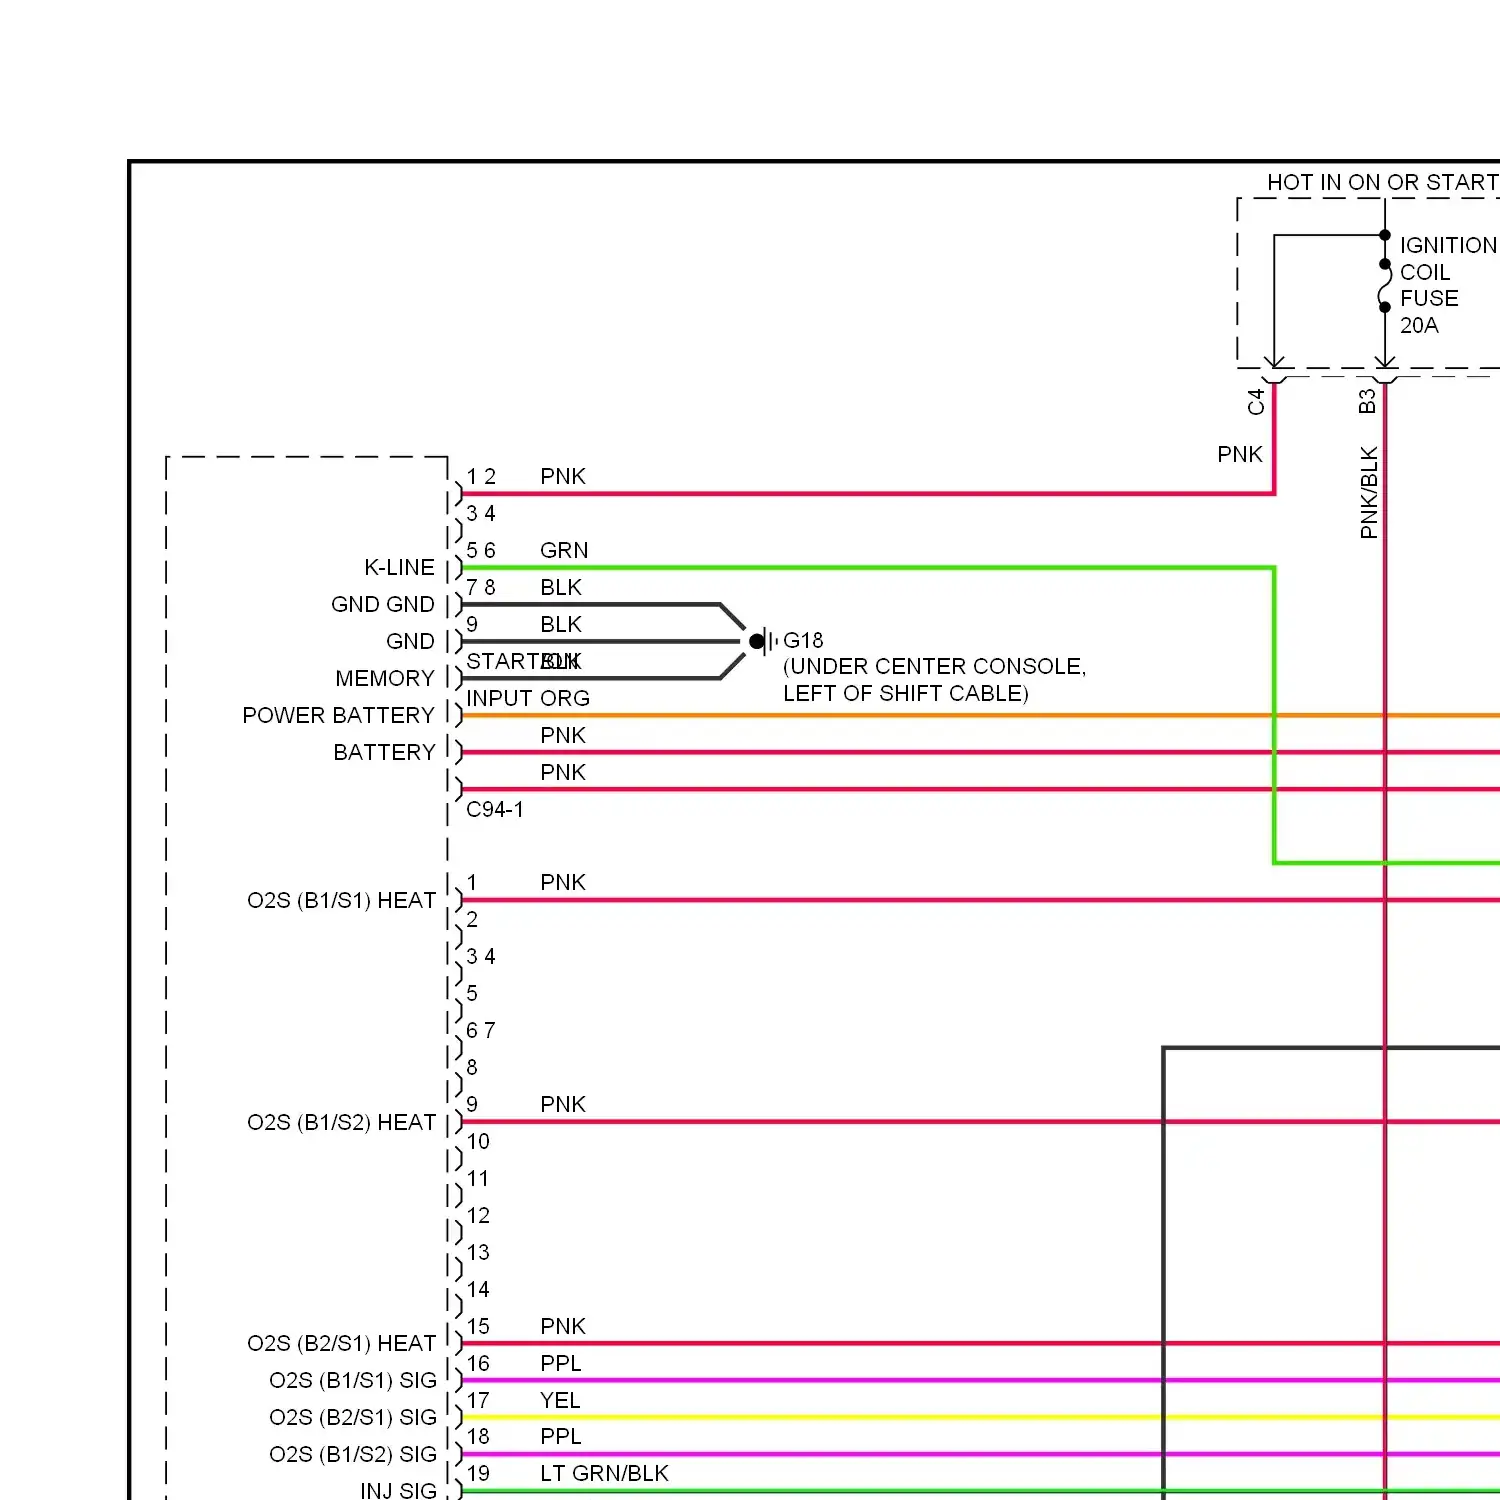This screenshot has width=1500, height=1500.
Task: Click the PNK wire label at pin 9
Action: coord(563,1104)
